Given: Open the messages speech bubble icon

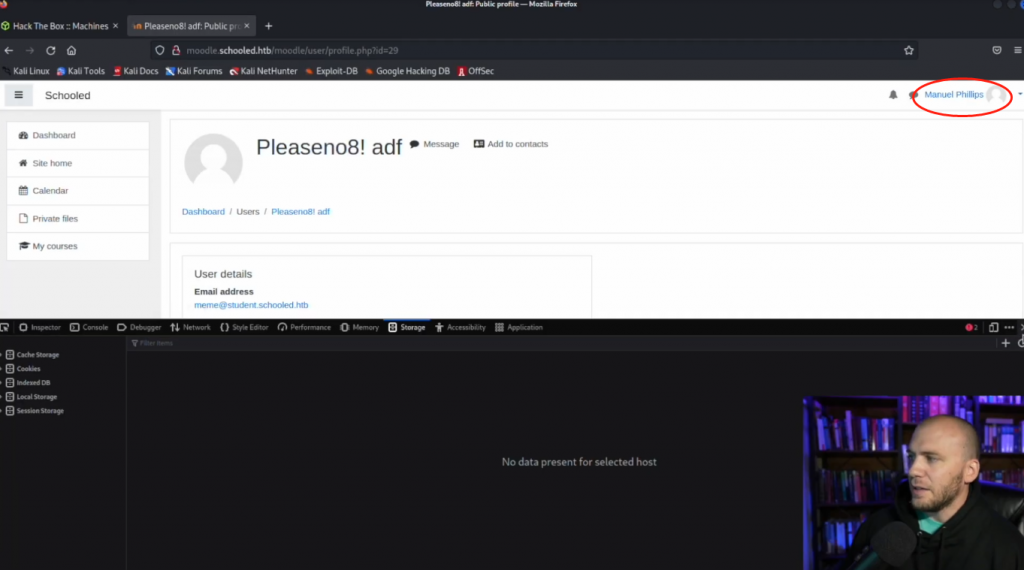Looking at the screenshot, I should click(x=913, y=95).
